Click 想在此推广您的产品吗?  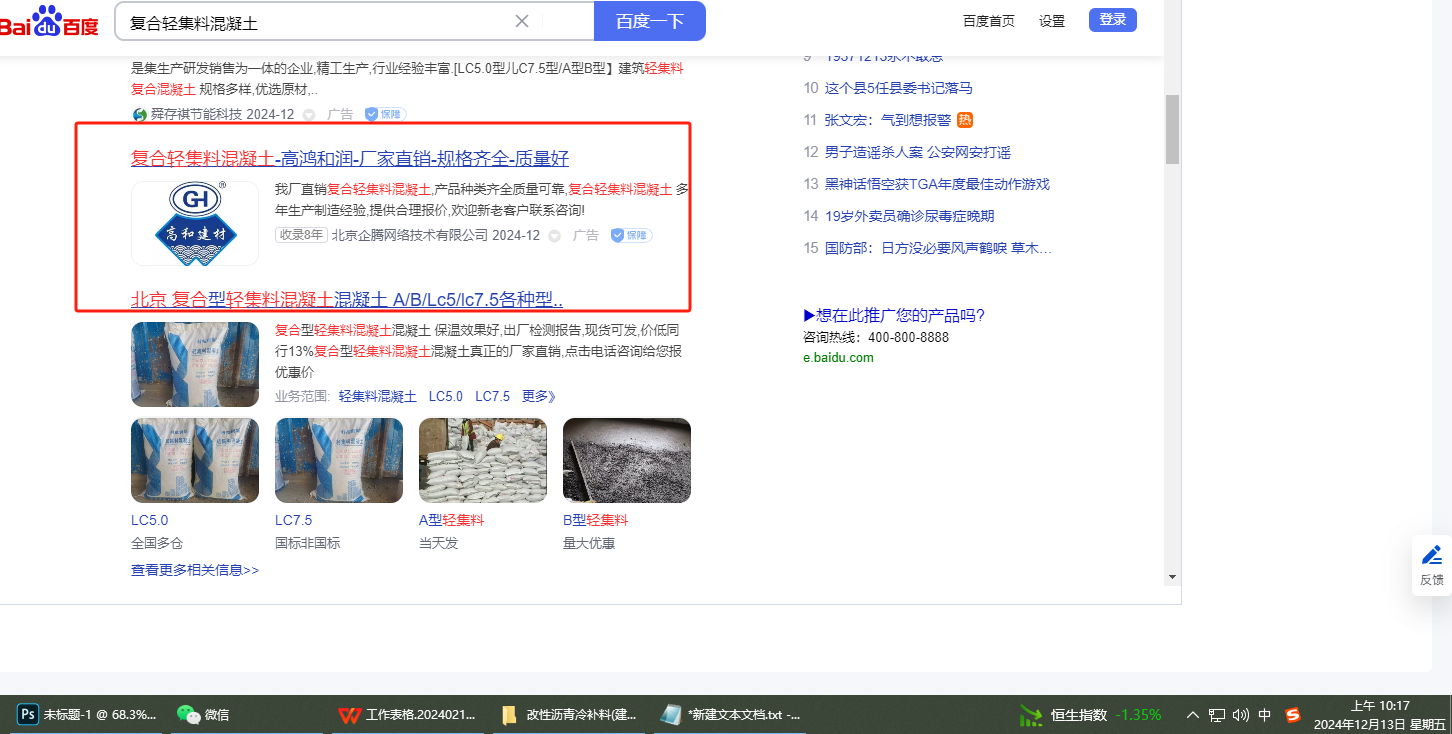pyautogui.click(x=894, y=316)
